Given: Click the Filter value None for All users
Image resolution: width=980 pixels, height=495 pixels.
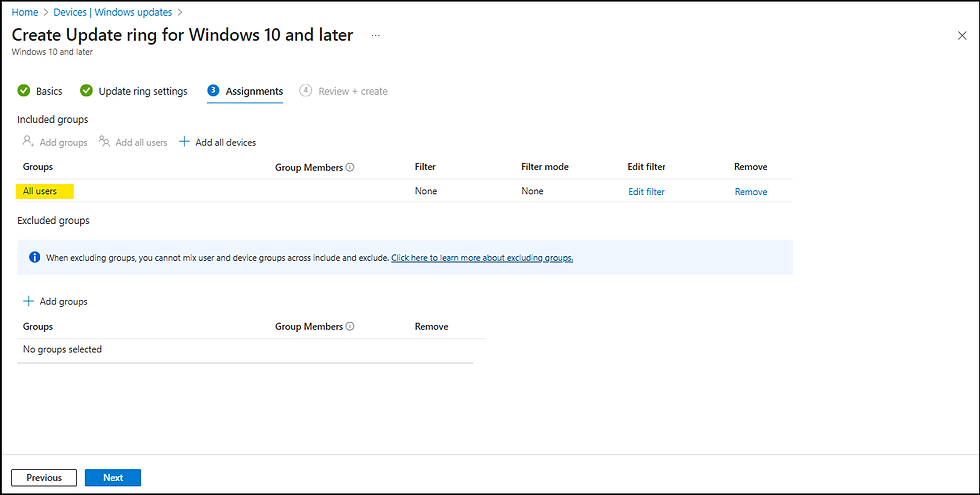Looking at the screenshot, I should click(426, 191).
